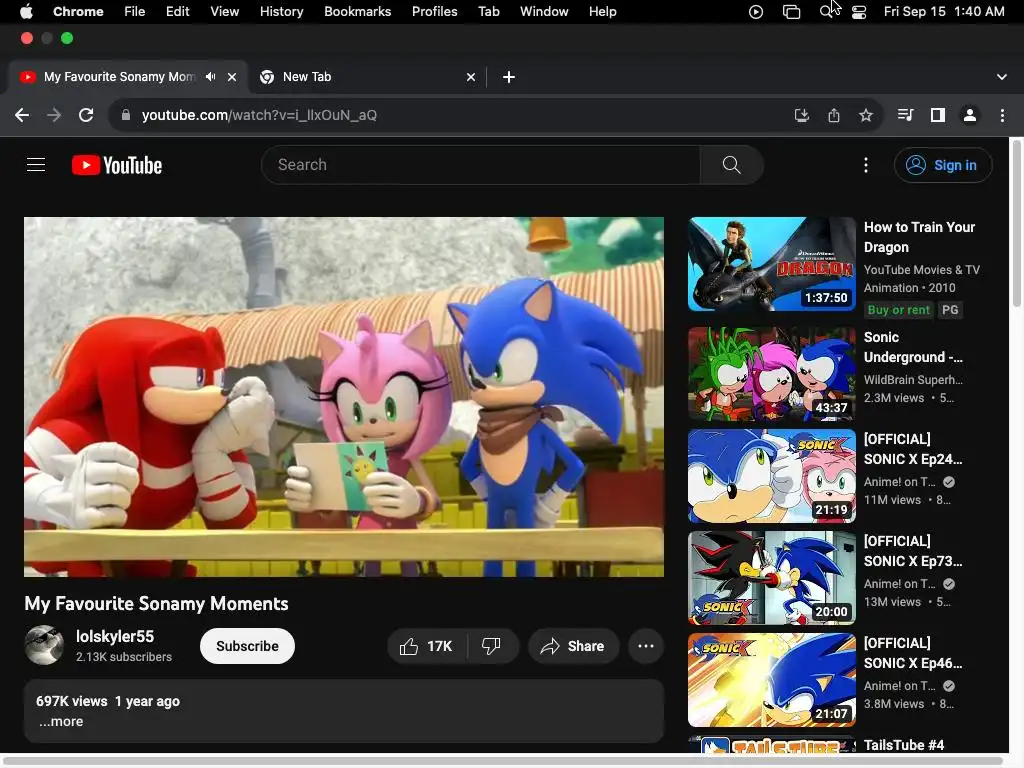Viewport: 1024px width, 768px height.
Task: Reload the YouTube page
Action: [86, 116]
